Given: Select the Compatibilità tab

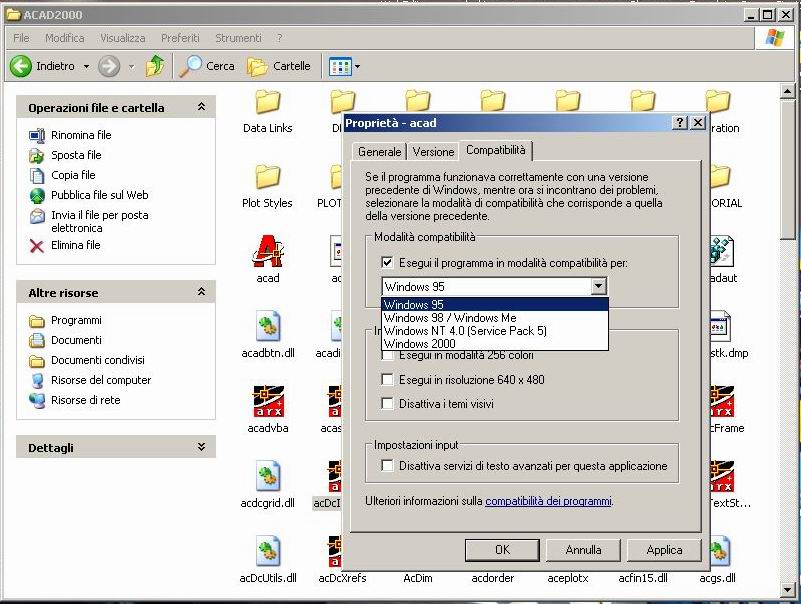Looking at the screenshot, I should 496,150.
